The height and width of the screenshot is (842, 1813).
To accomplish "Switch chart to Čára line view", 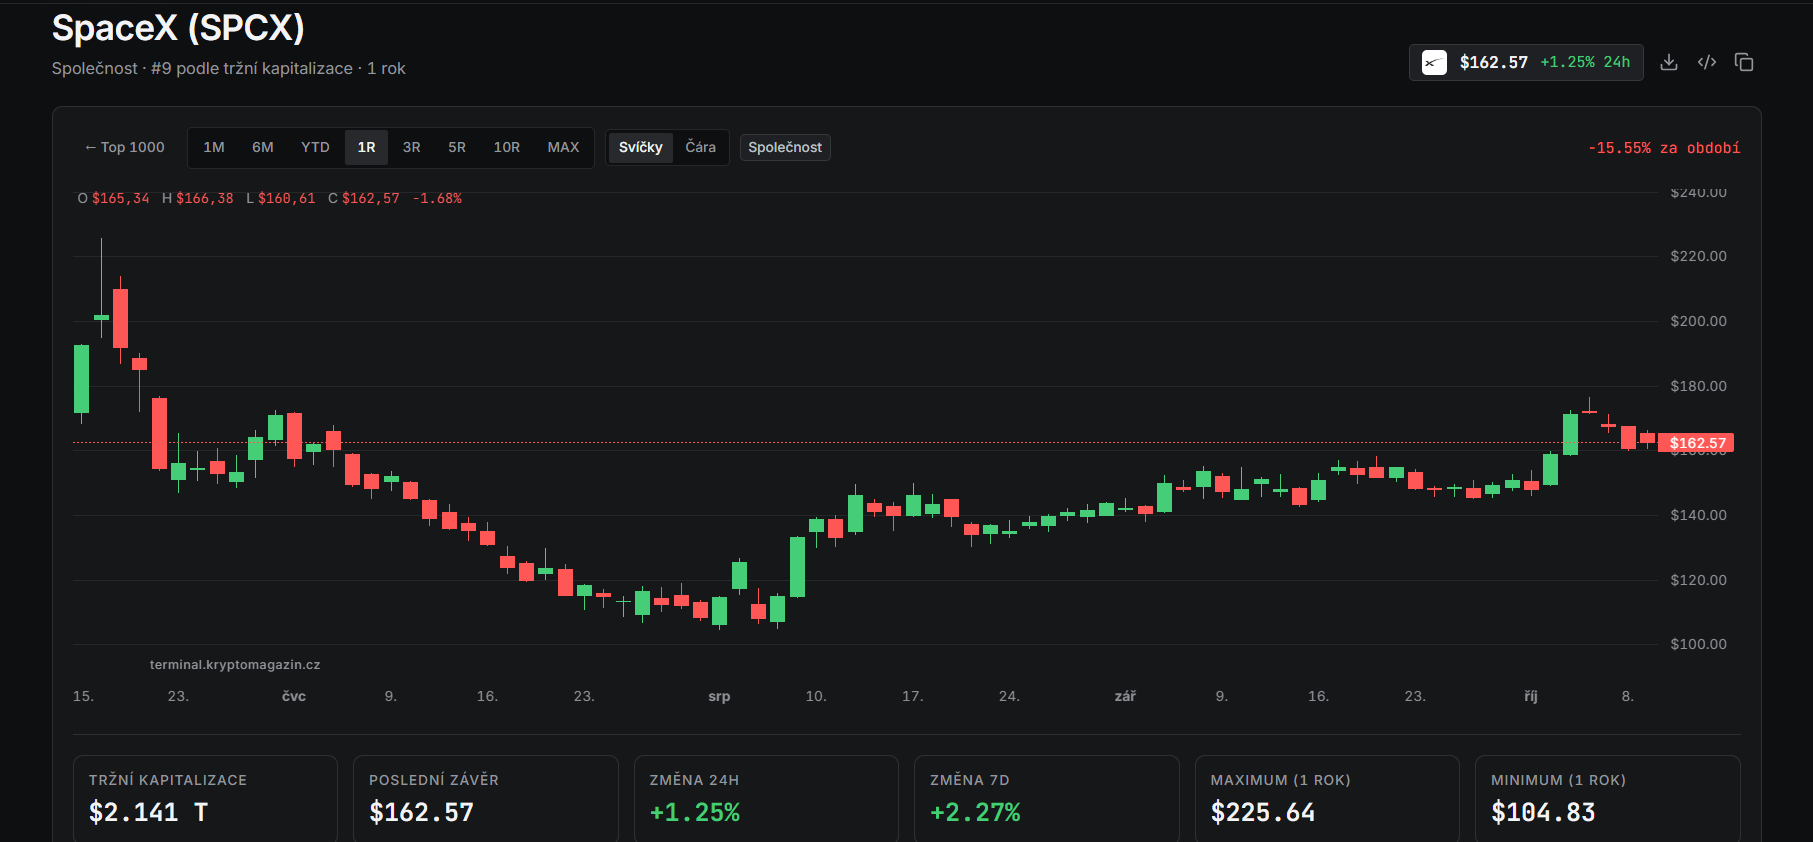I will coord(700,147).
